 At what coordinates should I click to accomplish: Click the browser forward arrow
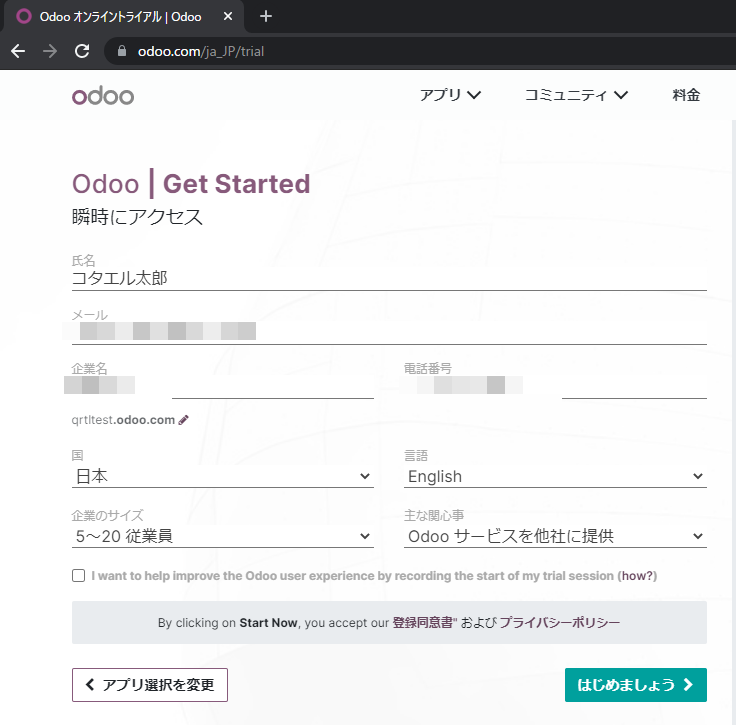[x=50, y=51]
